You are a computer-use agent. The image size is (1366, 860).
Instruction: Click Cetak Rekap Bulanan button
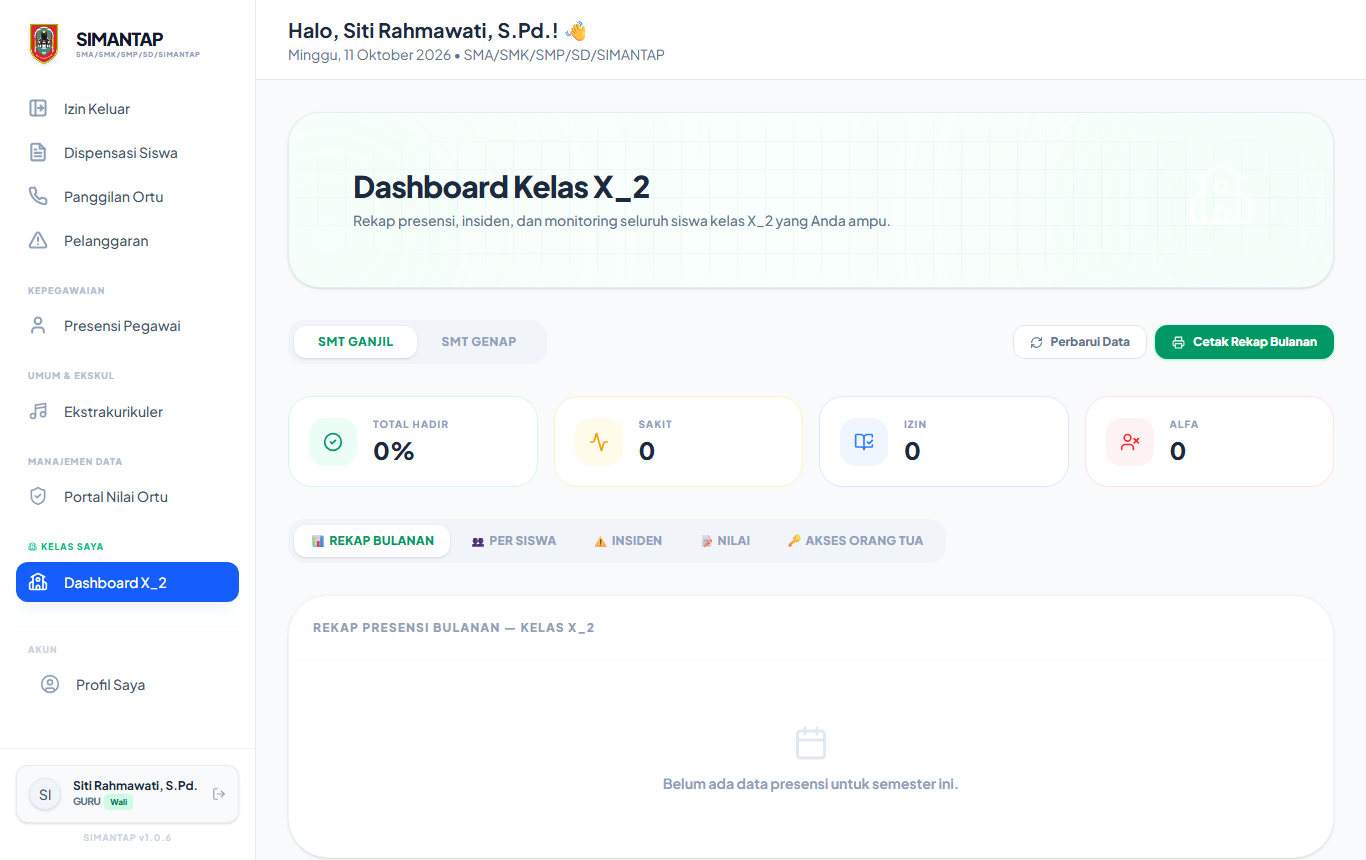(1244, 342)
